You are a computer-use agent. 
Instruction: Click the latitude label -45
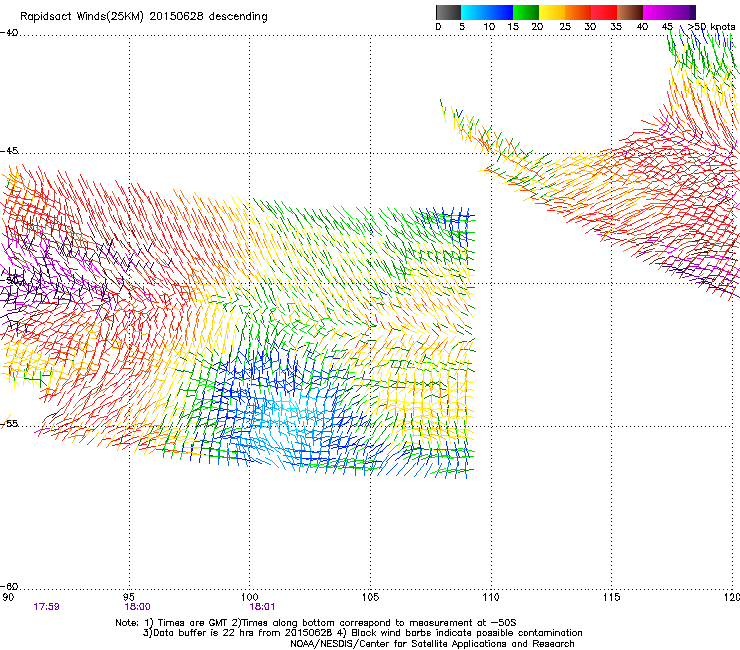9,151
